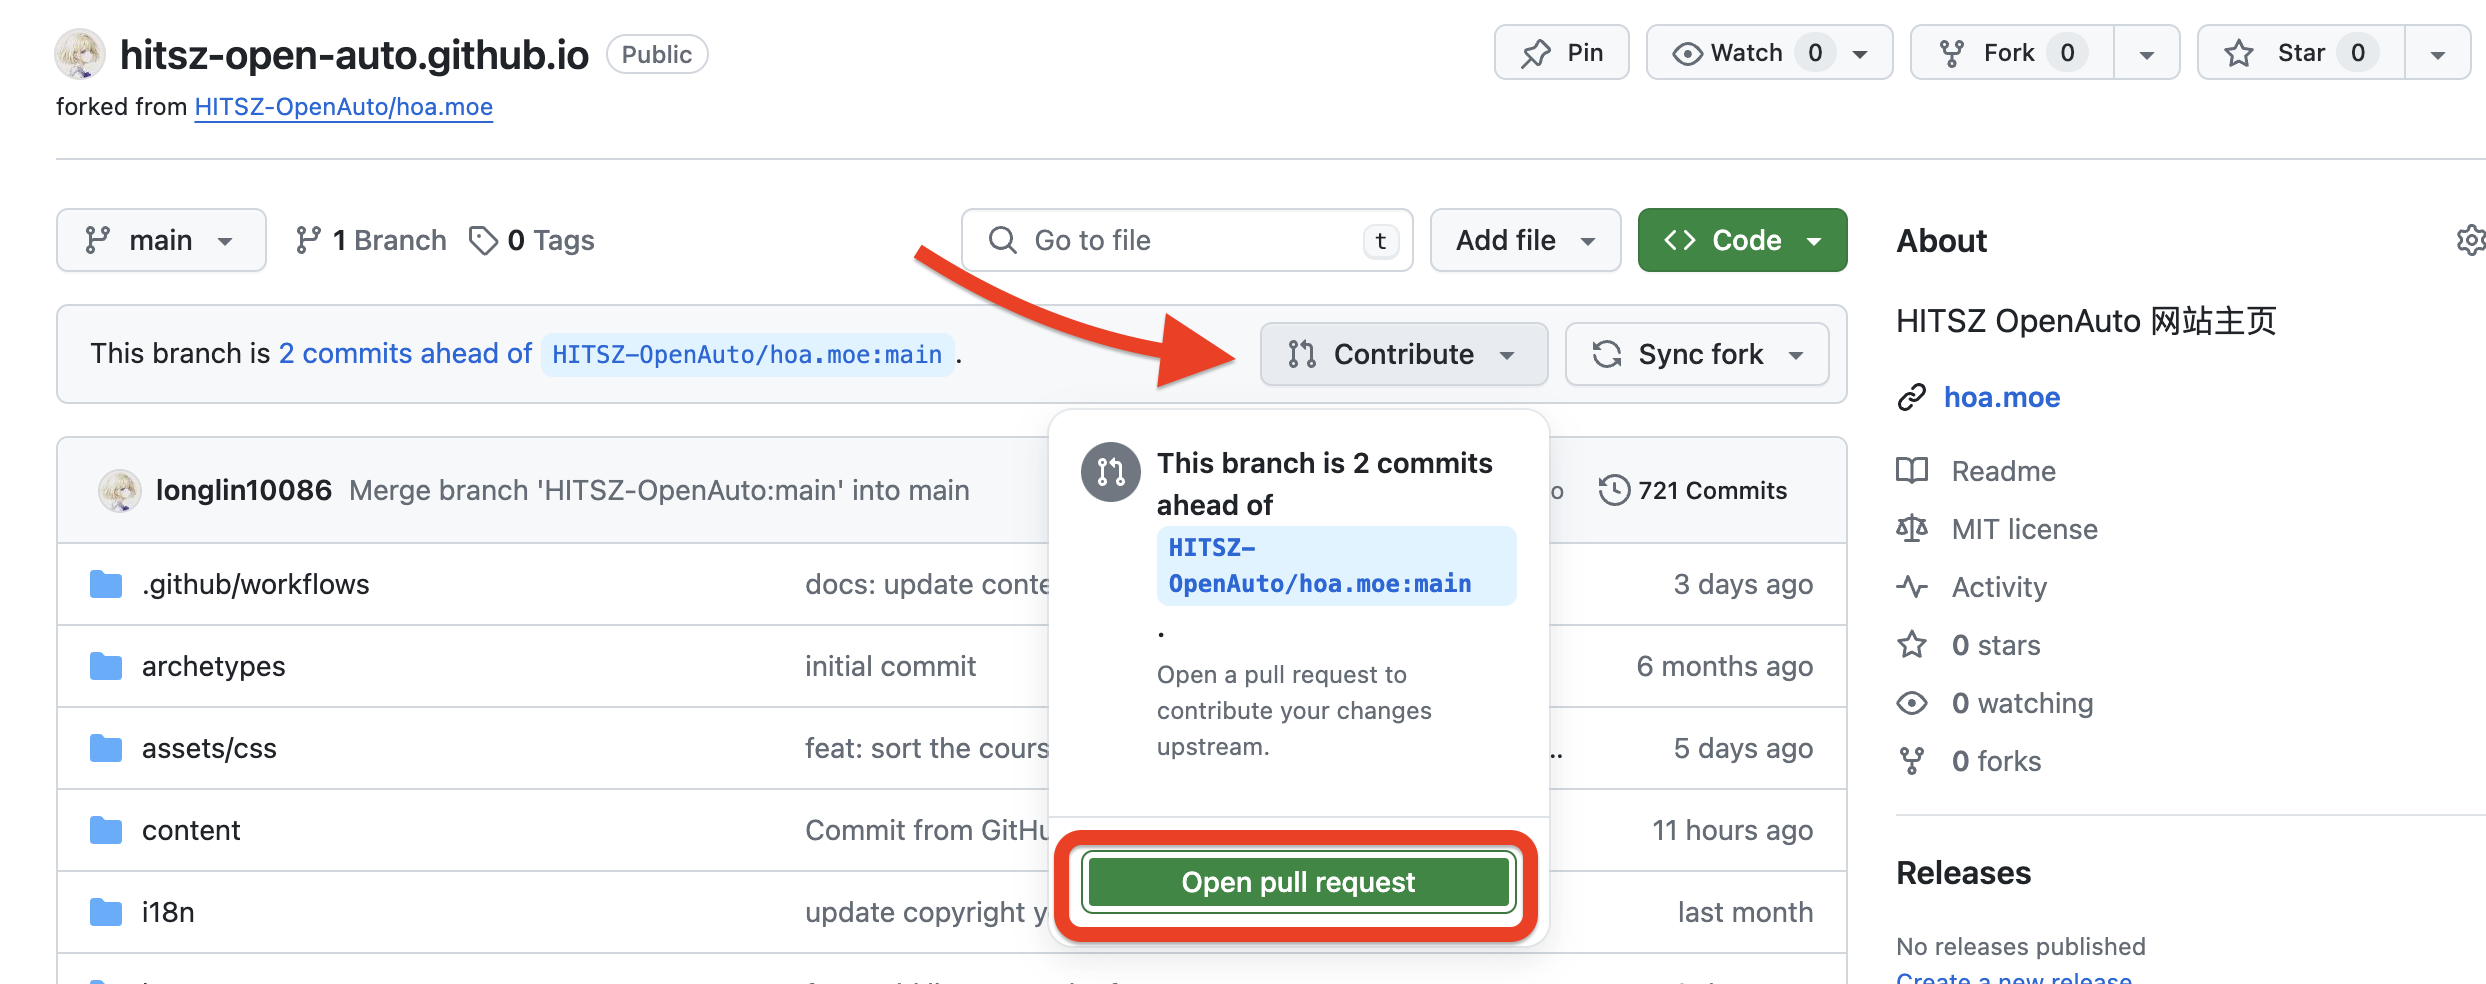Open repository About settings gear
The image size is (2486, 984).
click(x=2470, y=240)
